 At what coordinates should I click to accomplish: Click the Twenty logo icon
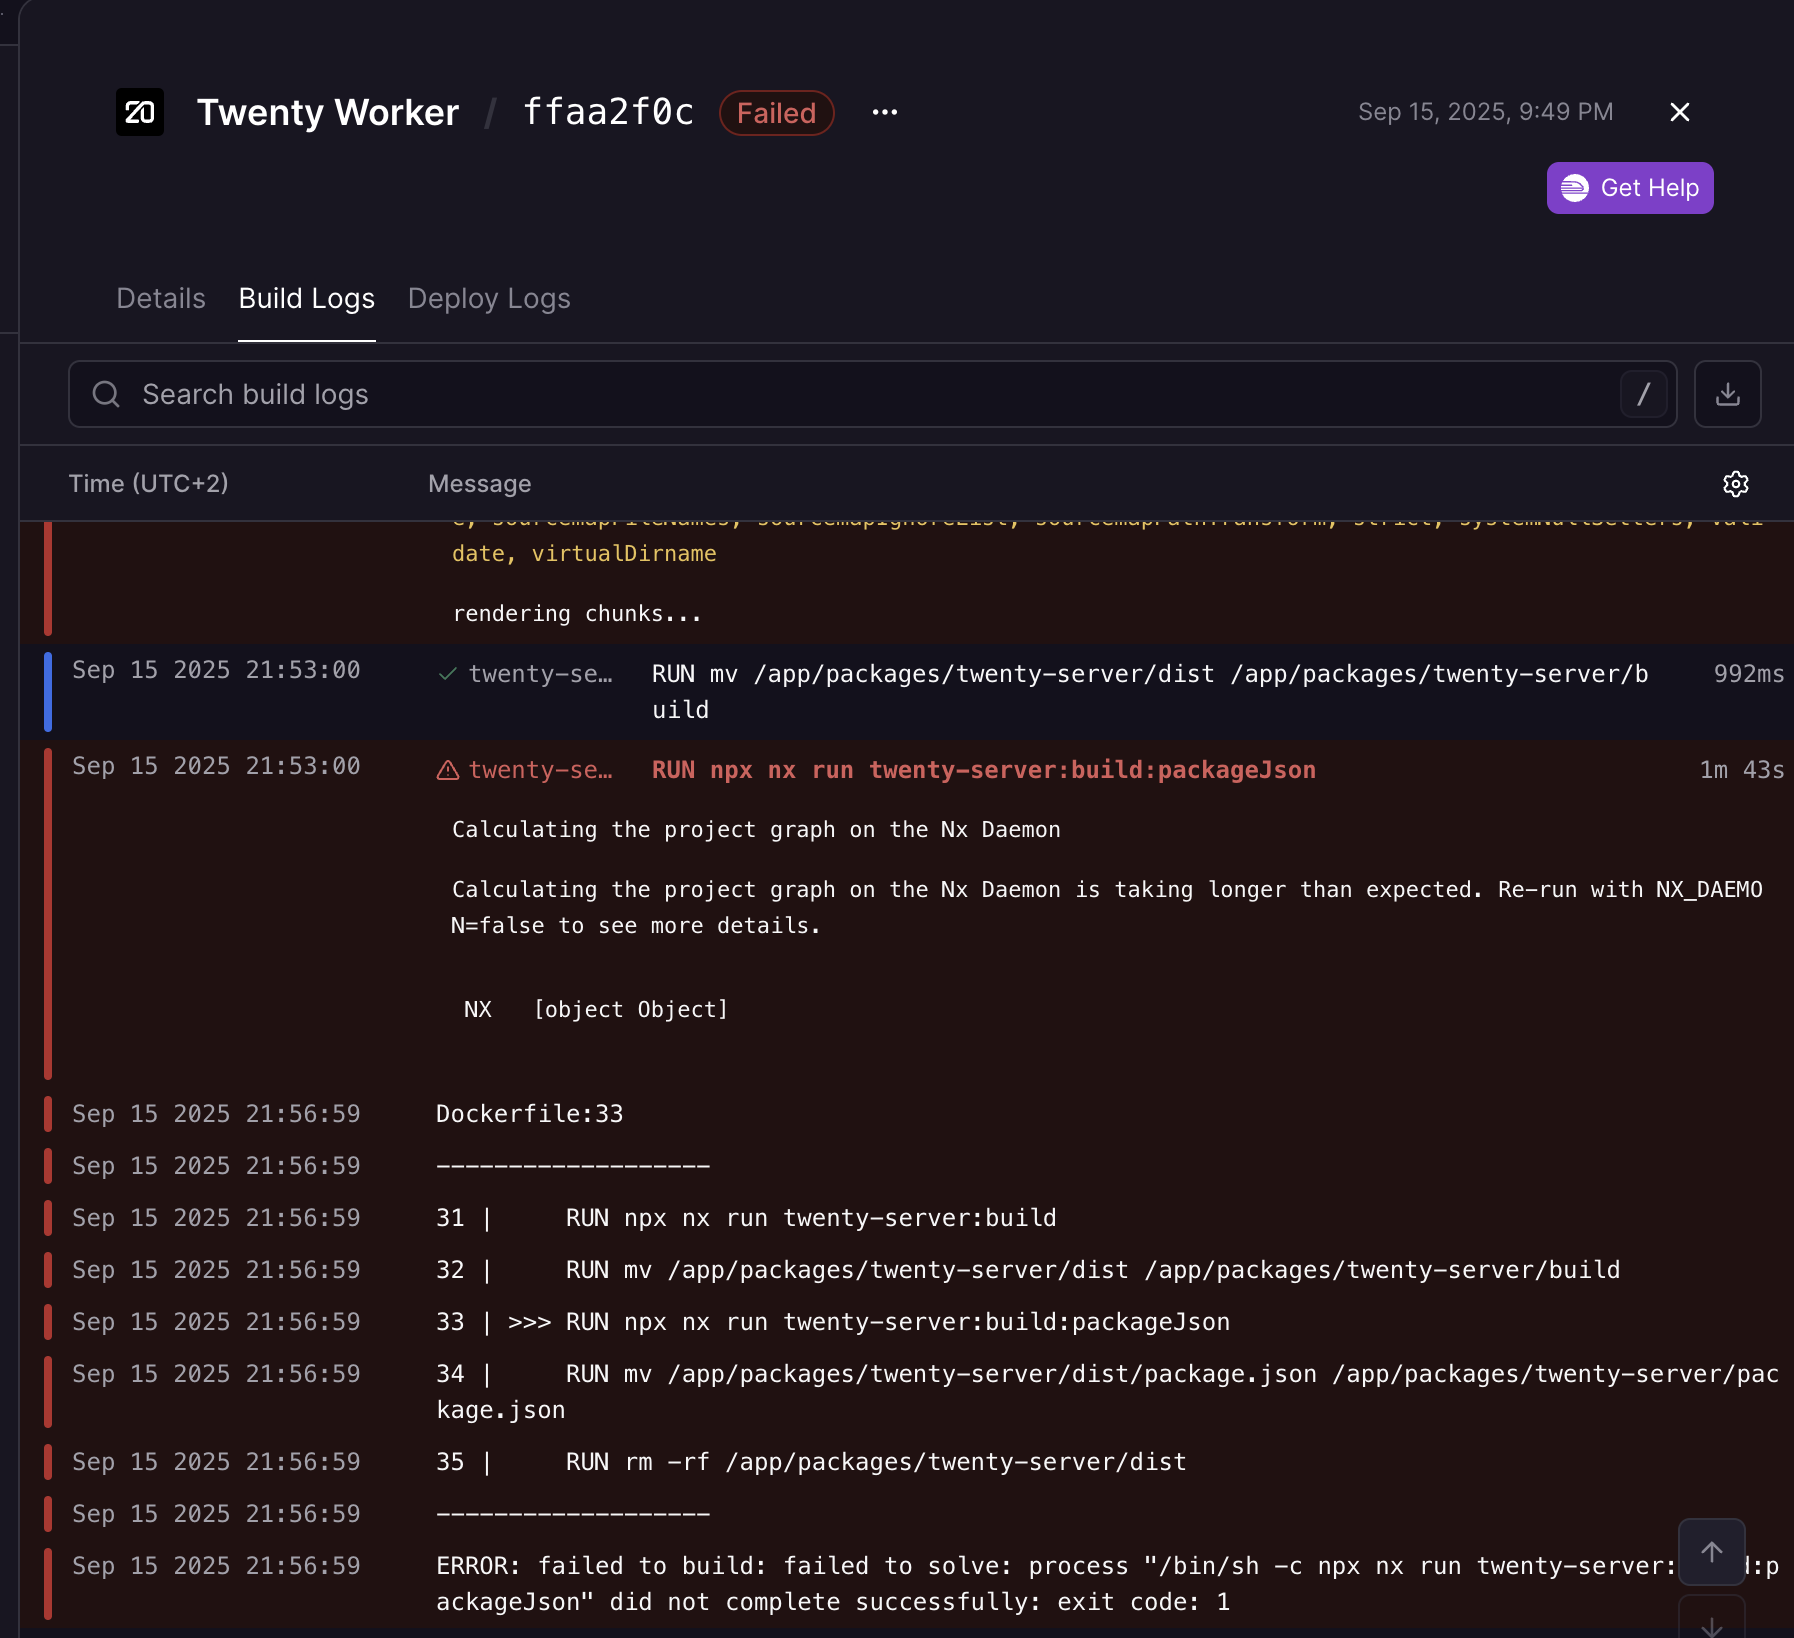[x=140, y=112]
